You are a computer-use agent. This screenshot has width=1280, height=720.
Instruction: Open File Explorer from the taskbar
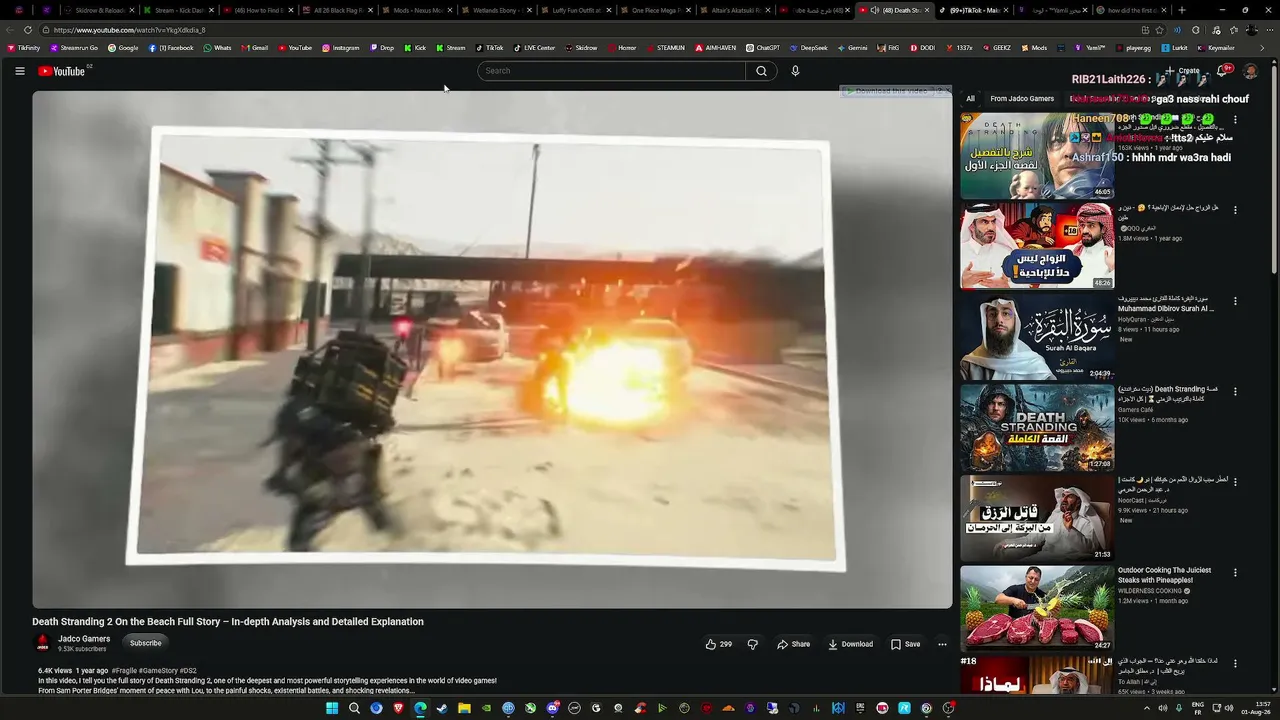pos(464,708)
